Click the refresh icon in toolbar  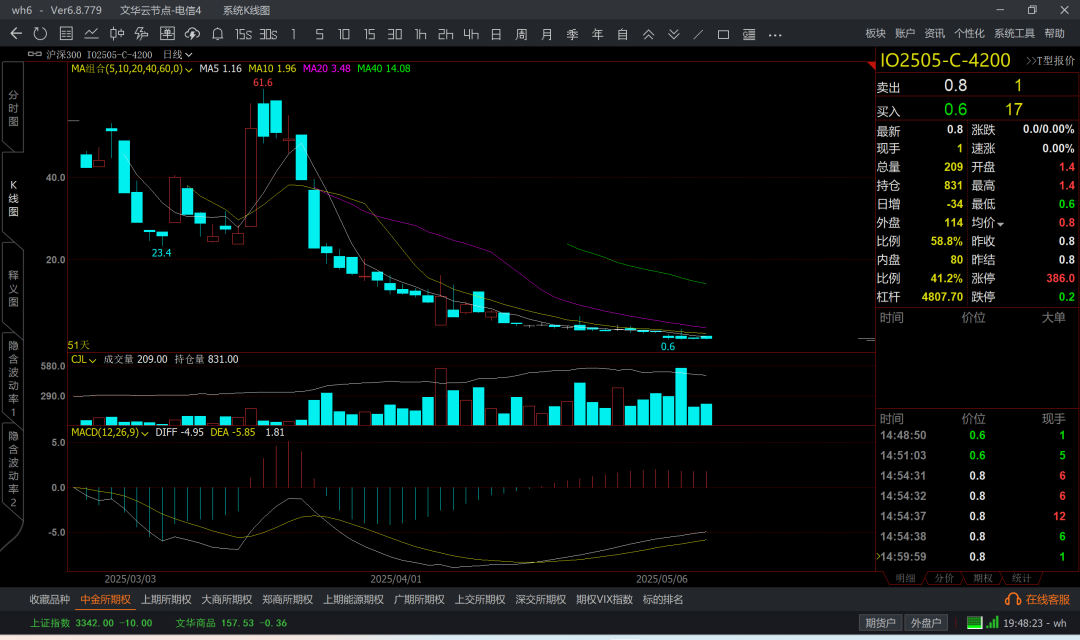point(40,34)
